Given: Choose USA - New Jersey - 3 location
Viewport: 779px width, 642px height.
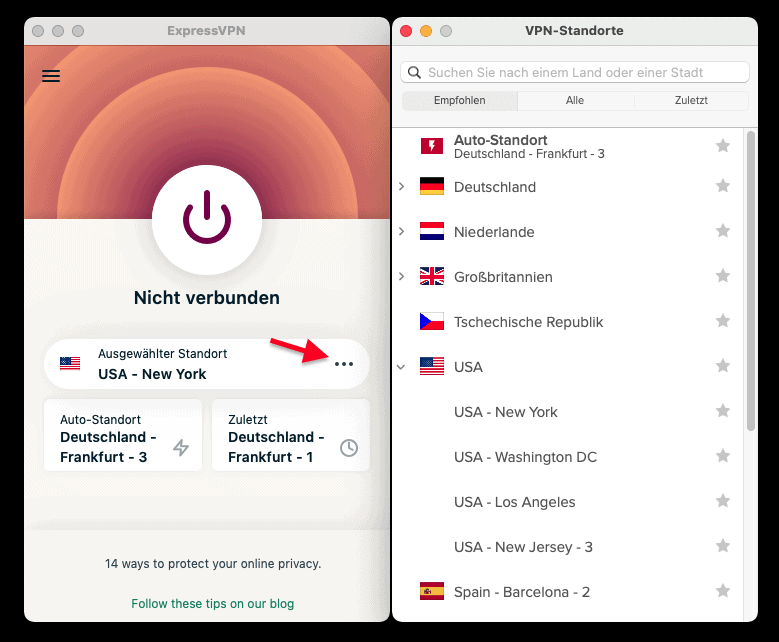Looking at the screenshot, I should click(569, 547).
